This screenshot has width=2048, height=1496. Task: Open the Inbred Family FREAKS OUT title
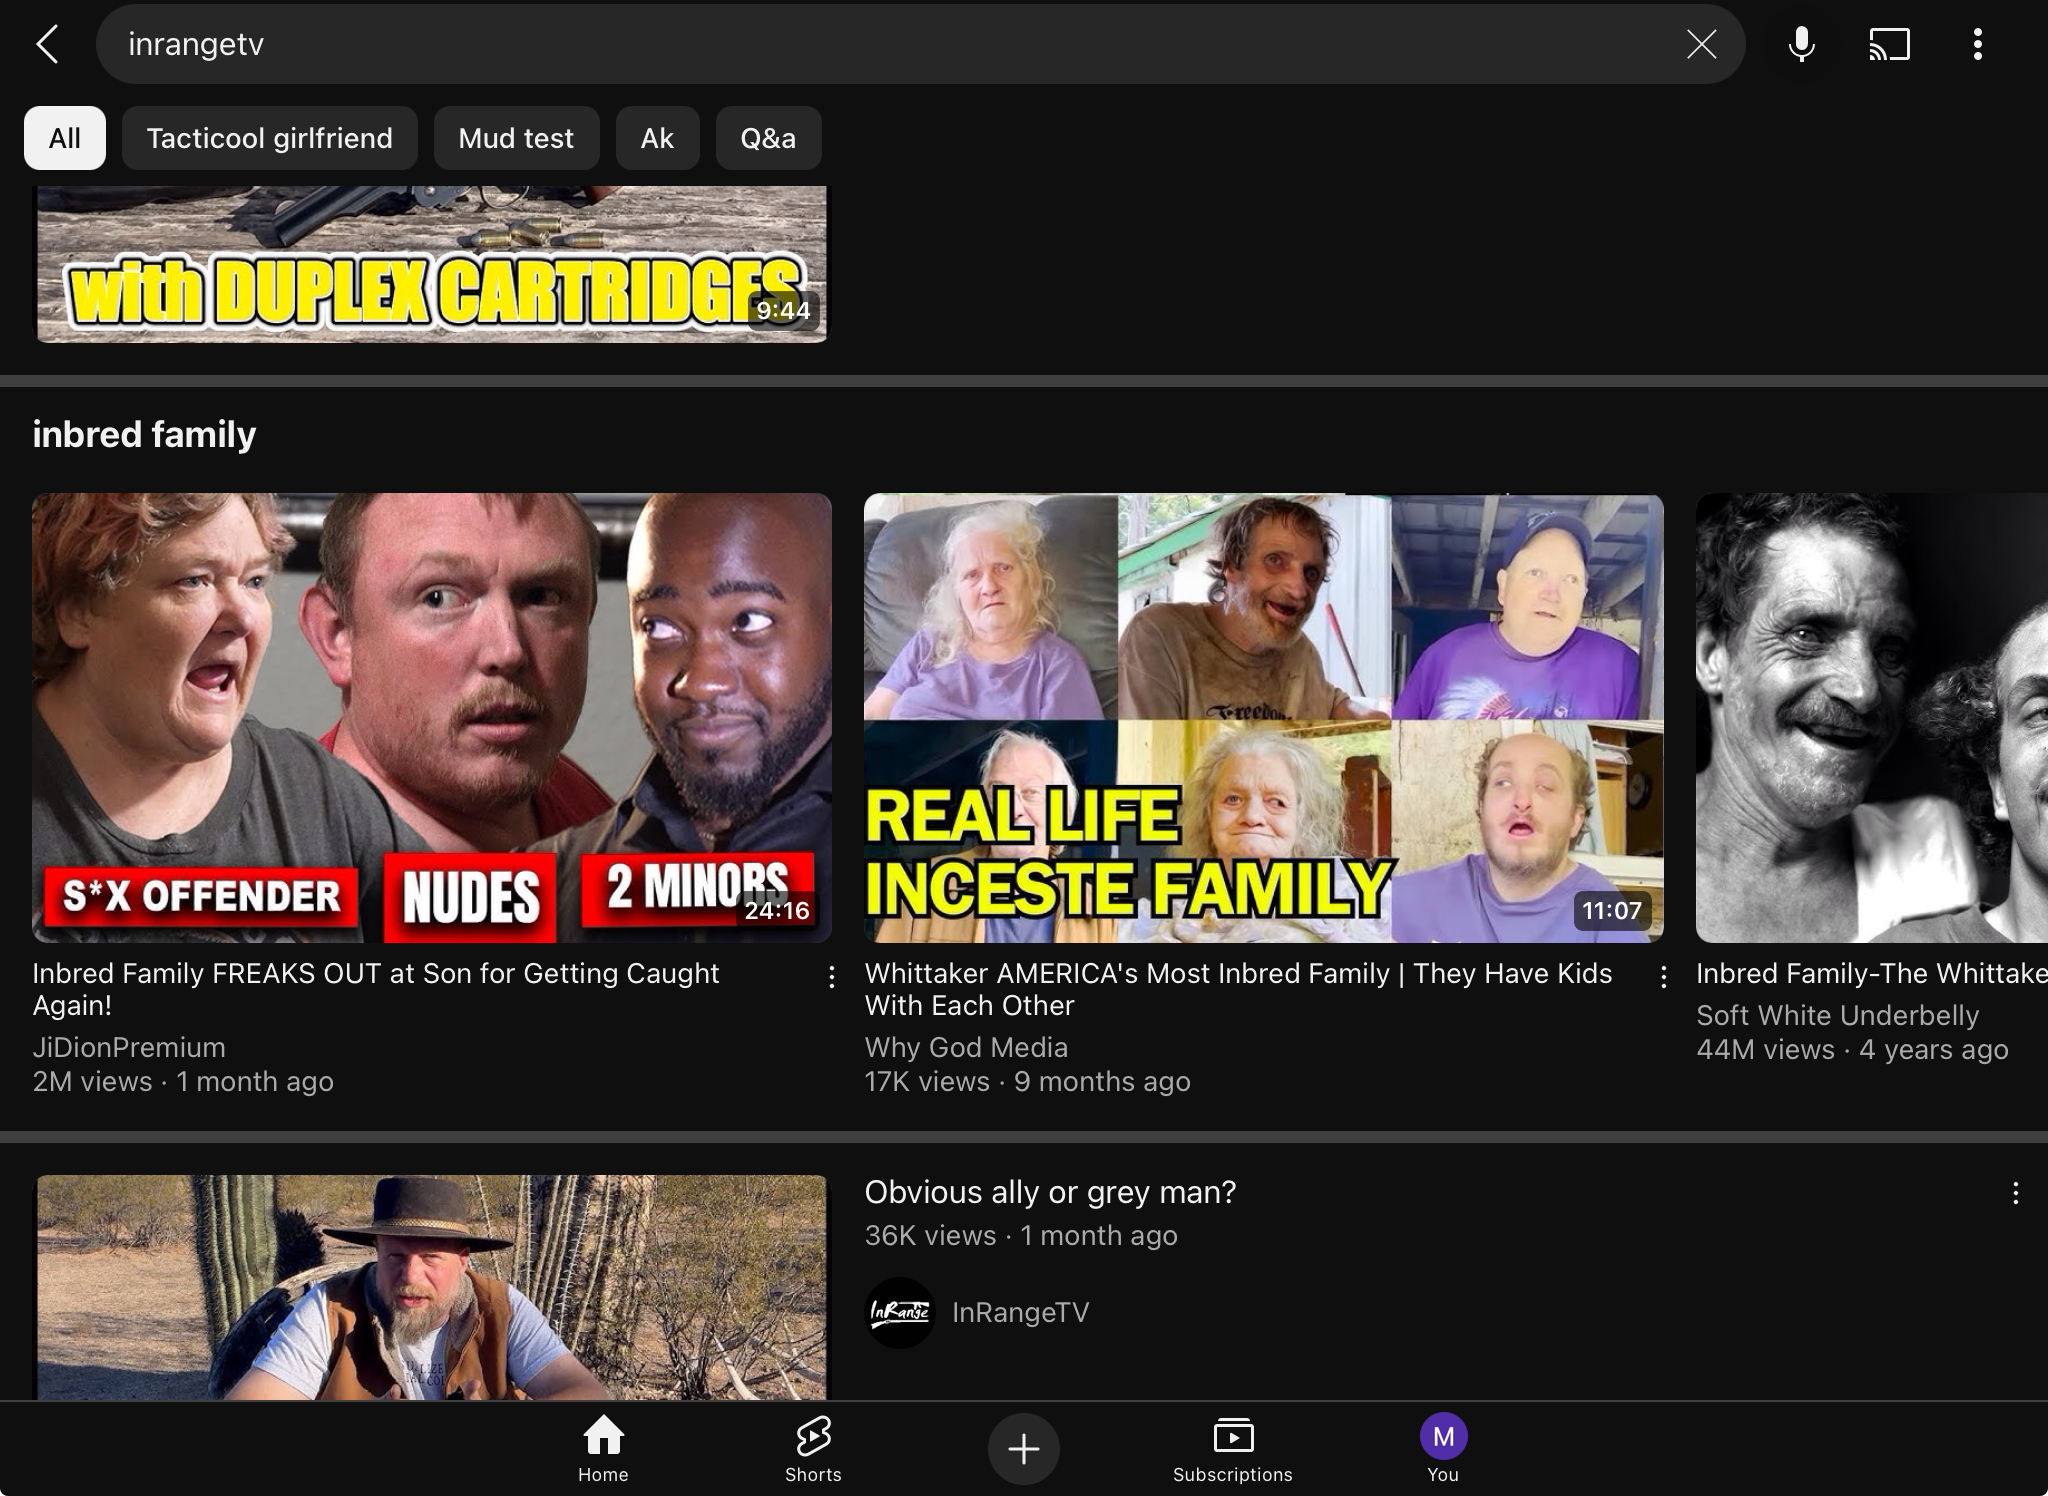[x=376, y=989]
